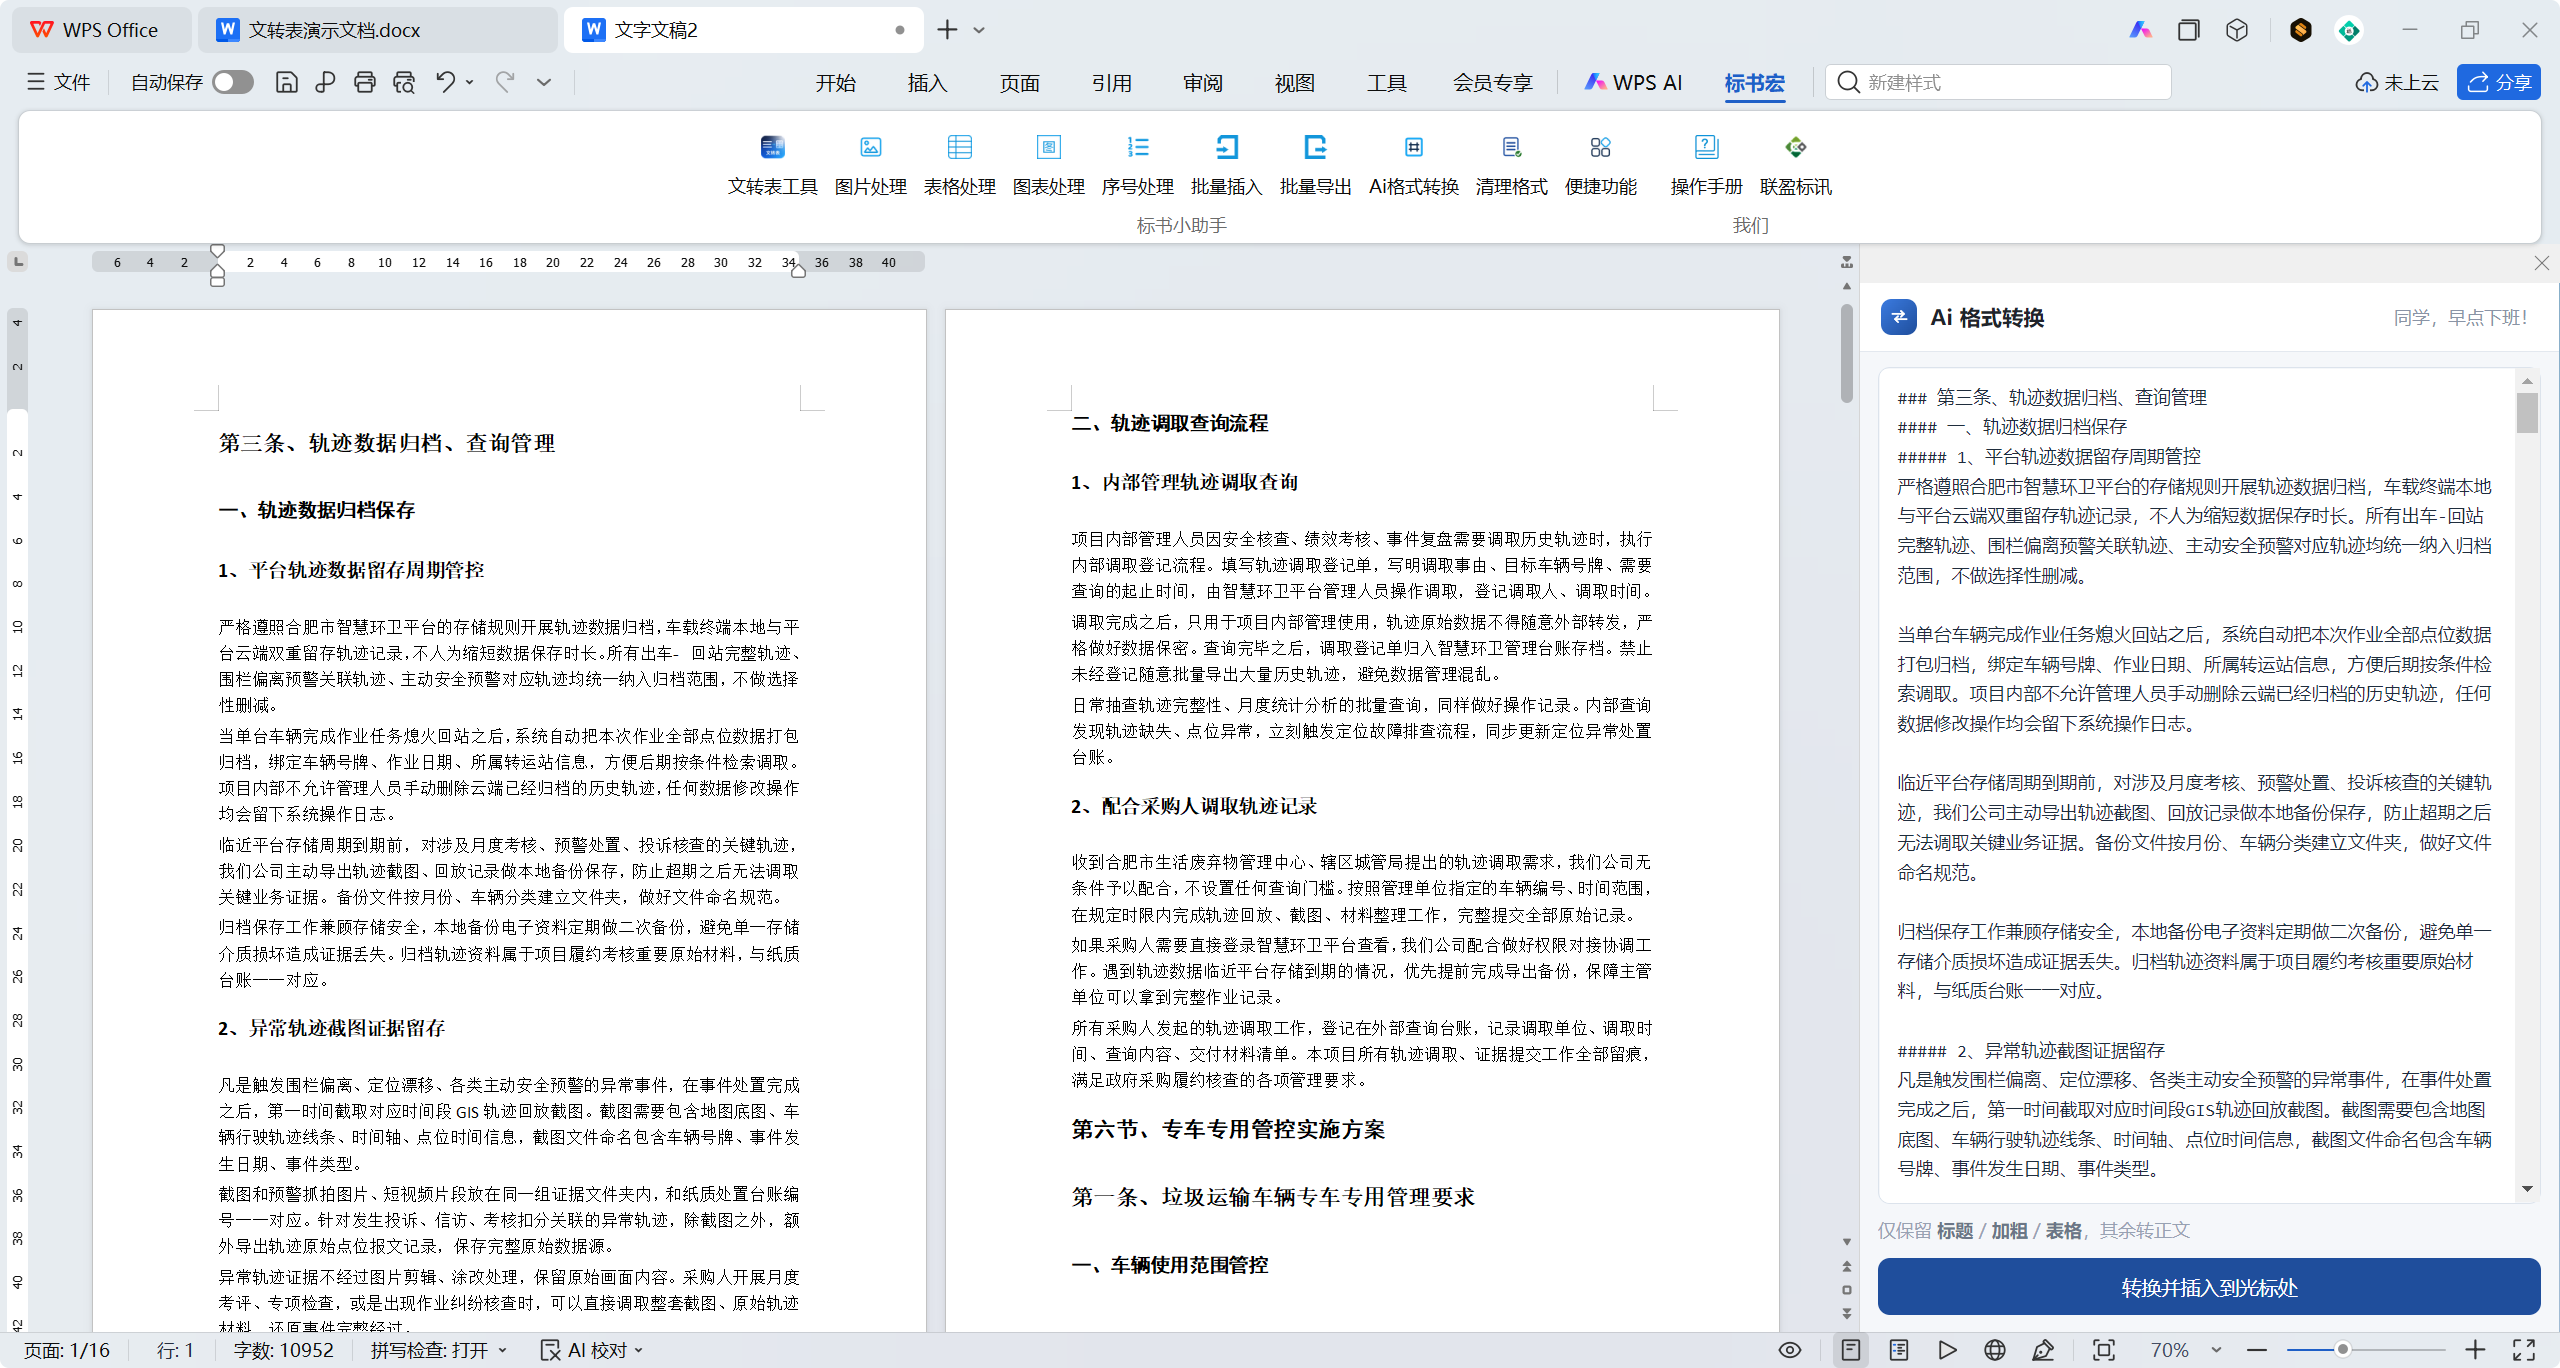Toggle the 自动保存 switch
Image resolution: width=2560 pixels, height=1368 pixels.
(x=233, y=83)
